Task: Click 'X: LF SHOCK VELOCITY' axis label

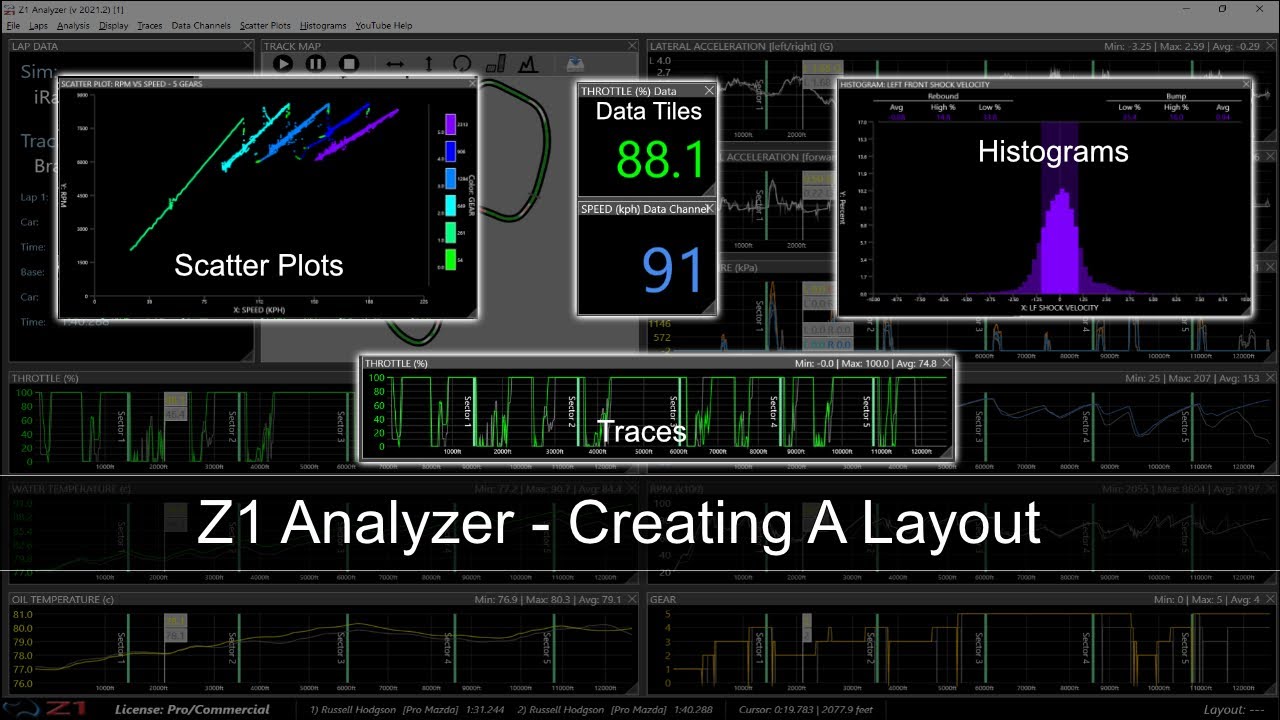Action: coord(1058,307)
